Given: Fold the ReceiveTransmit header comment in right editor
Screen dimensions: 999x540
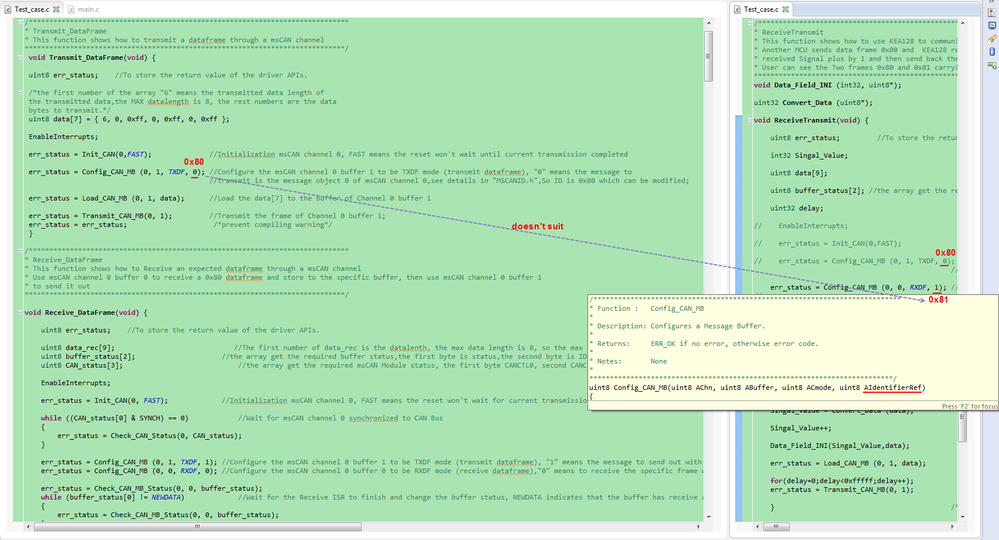Looking at the screenshot, I should pos(749,23).
